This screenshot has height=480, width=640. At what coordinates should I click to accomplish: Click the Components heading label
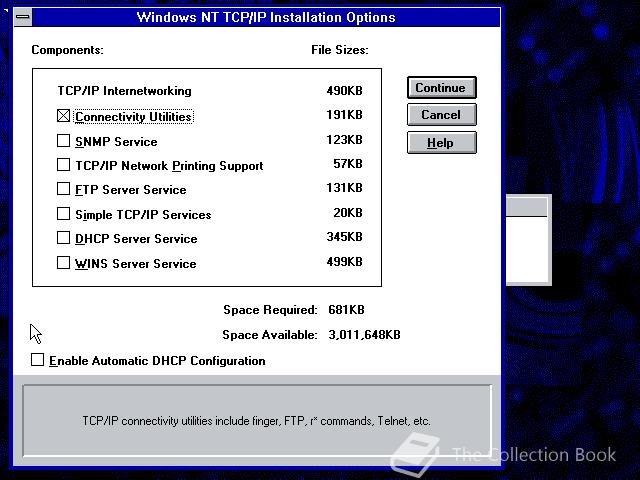coord(67,50)
